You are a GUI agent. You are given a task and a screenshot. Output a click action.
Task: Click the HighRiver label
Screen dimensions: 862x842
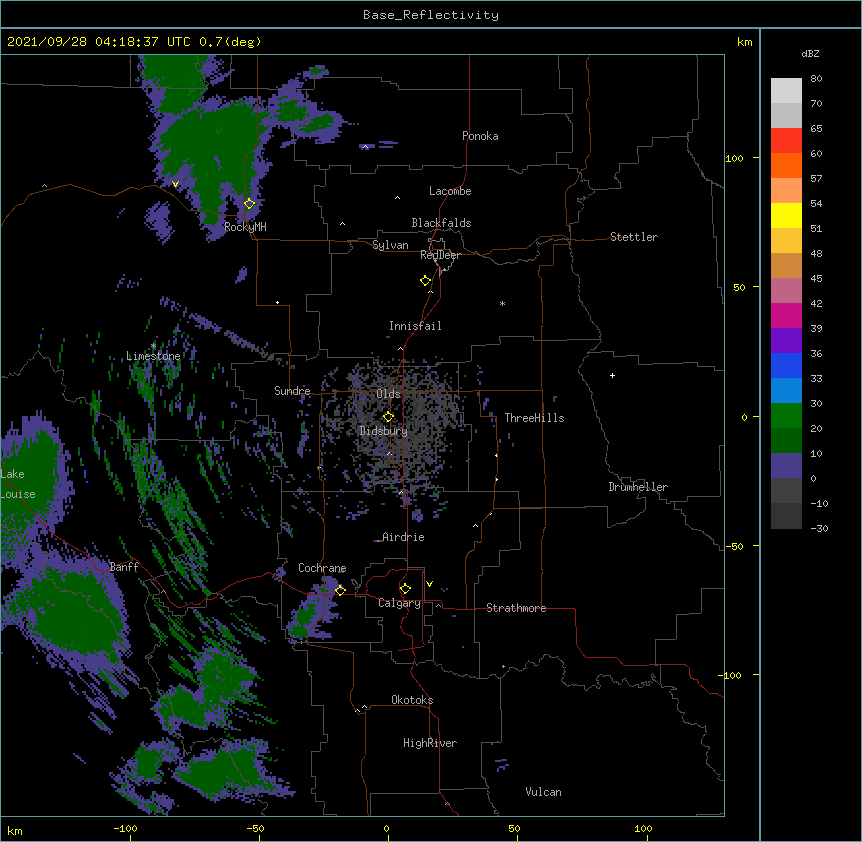pyautogui.click(x=430, y=743)
